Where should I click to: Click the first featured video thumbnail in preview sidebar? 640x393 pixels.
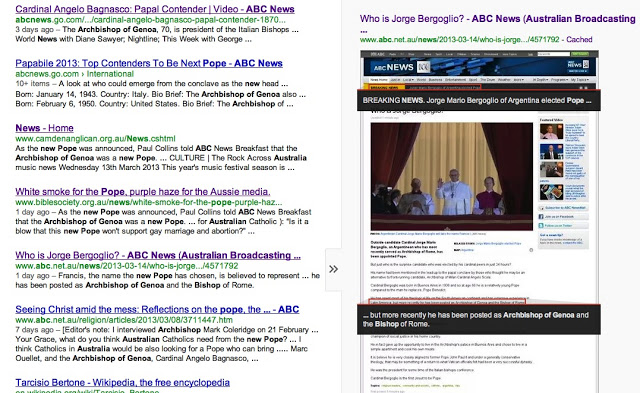(551, 131)
